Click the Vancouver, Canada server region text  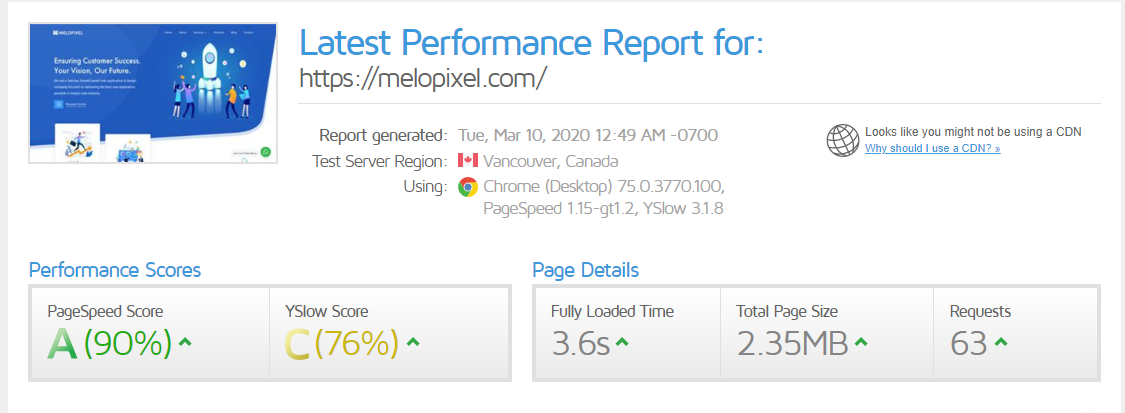point(551,161)
